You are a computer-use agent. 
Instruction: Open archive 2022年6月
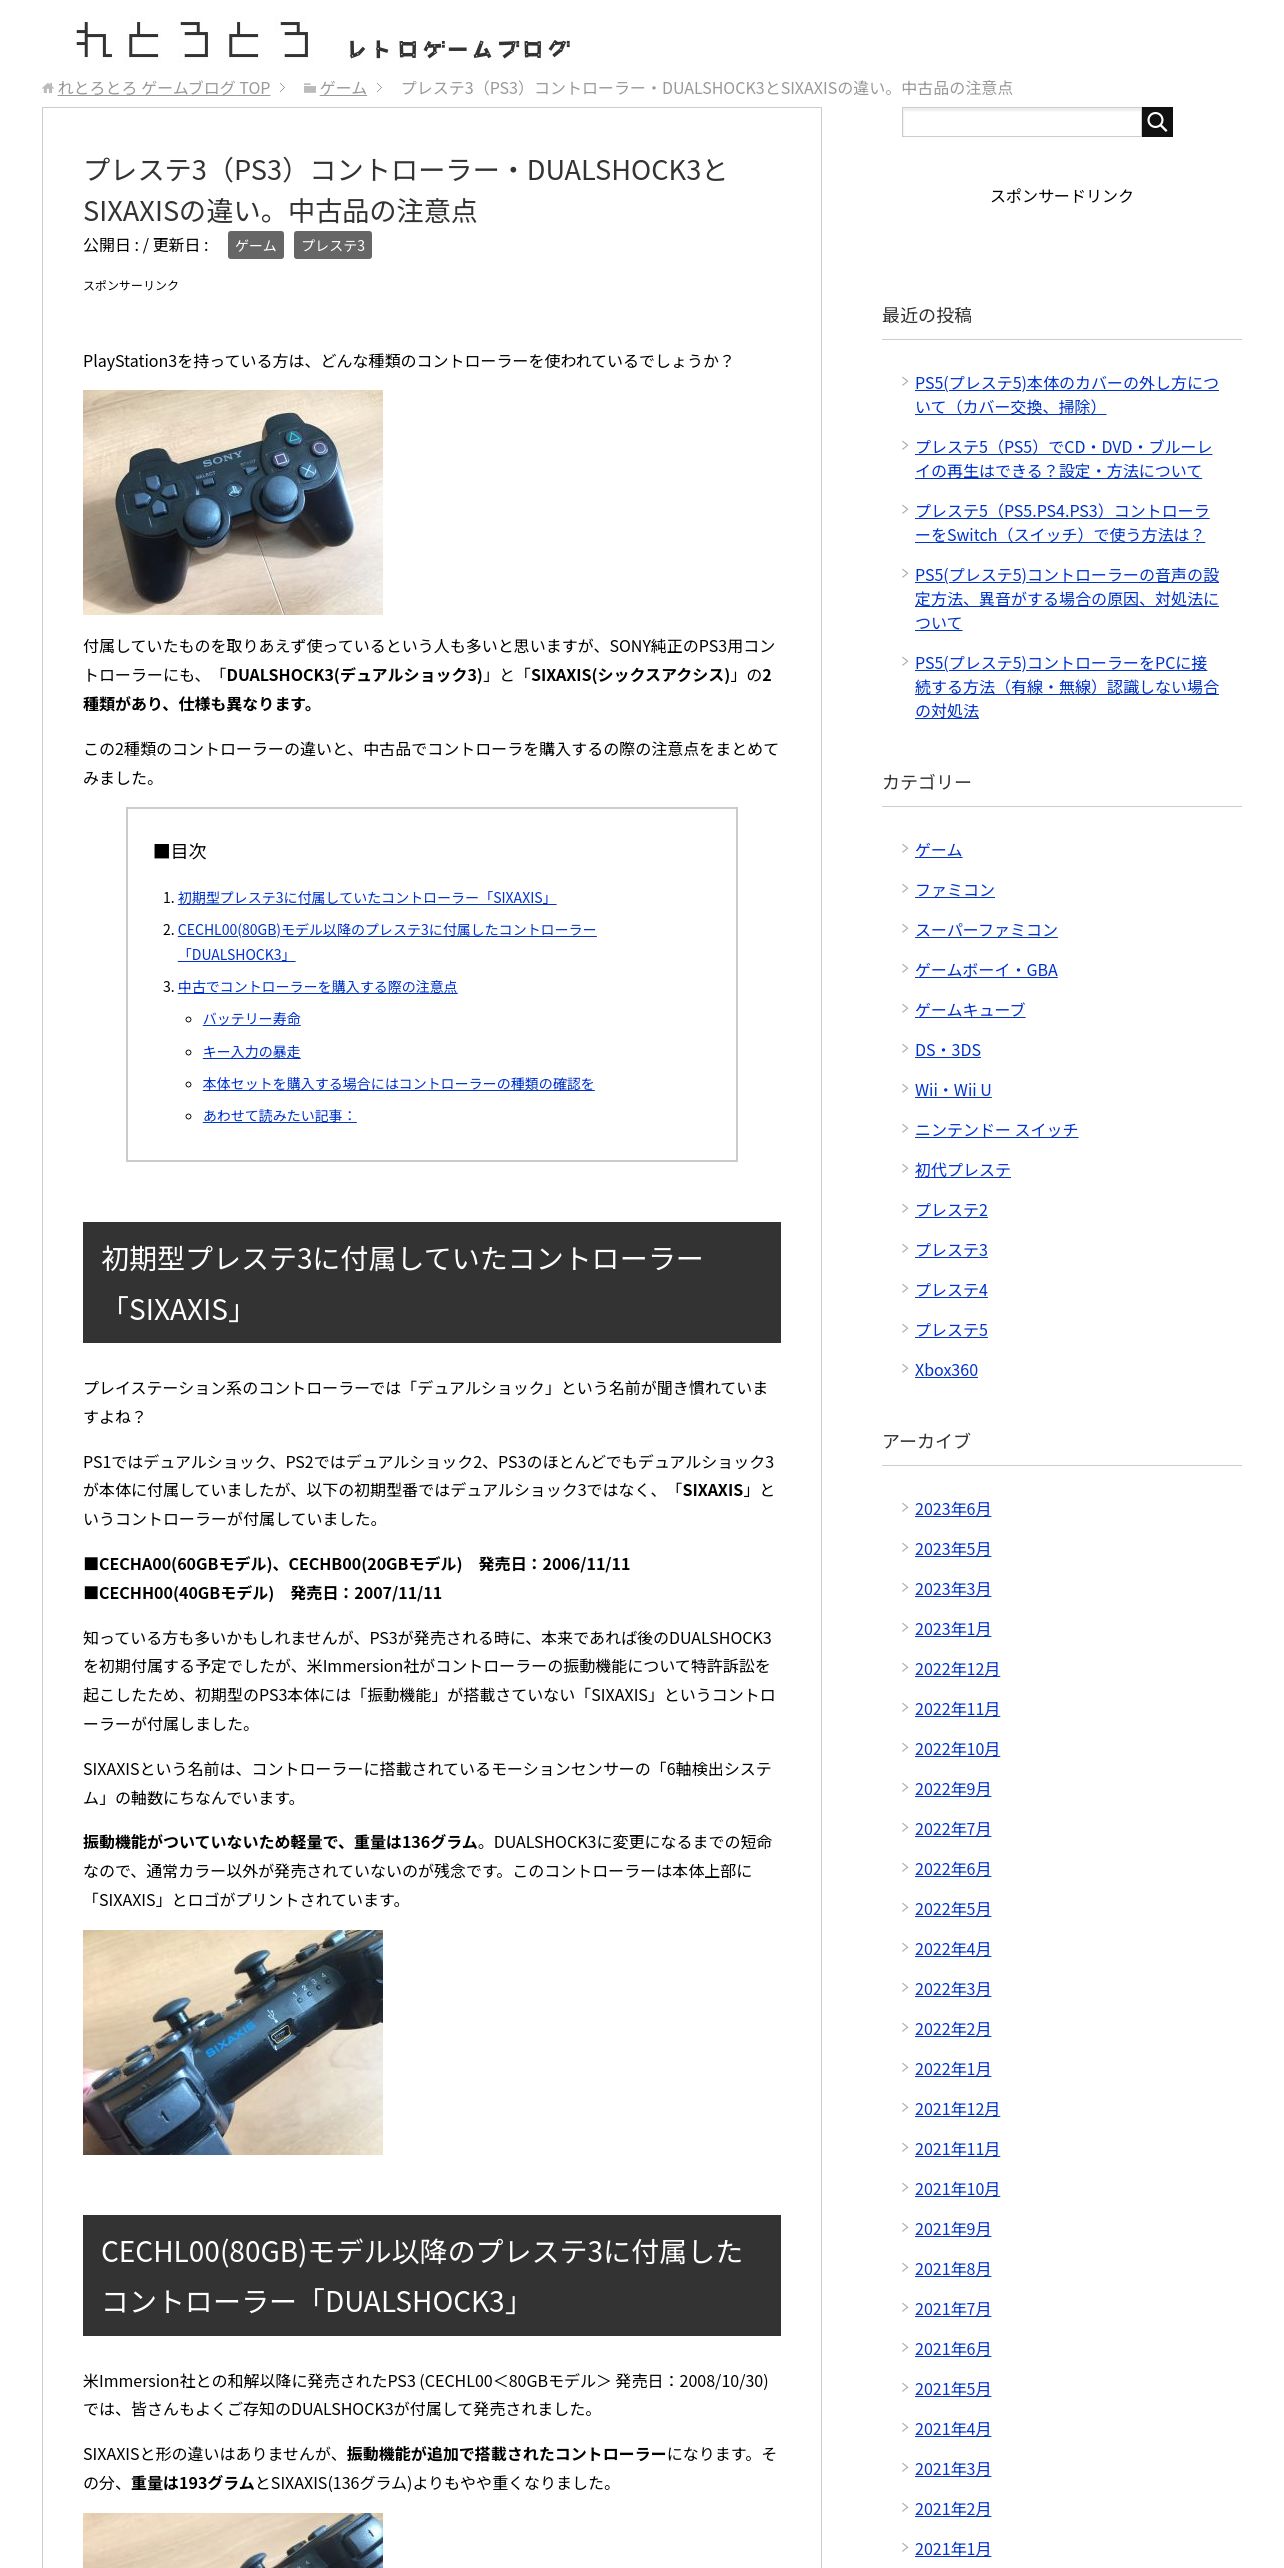[953, 1869]
